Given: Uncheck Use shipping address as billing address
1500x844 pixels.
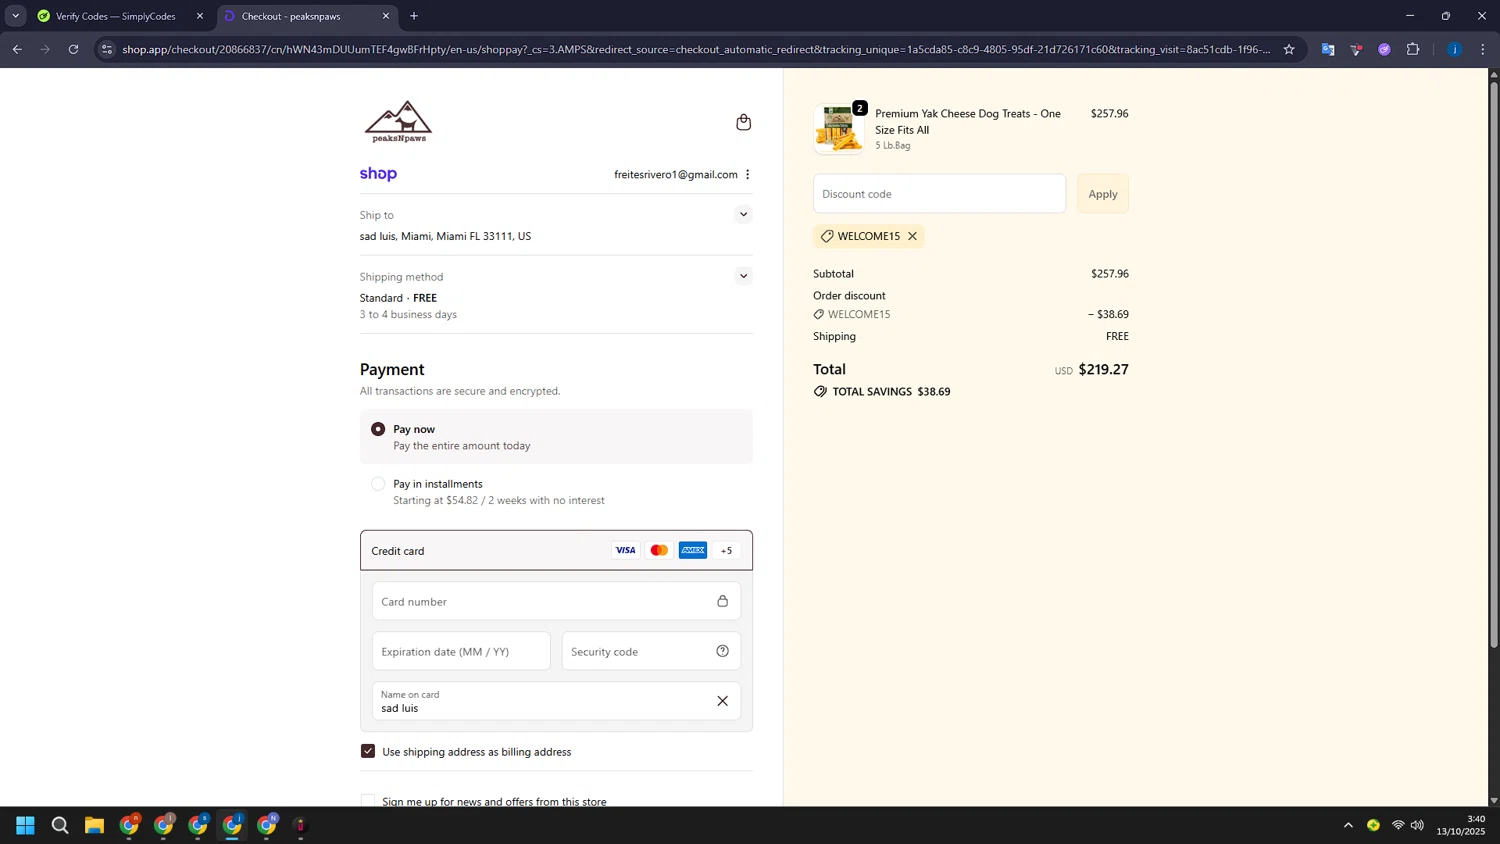Looking at the screenshot, I should pyautogui.click(x=368, y=751).
